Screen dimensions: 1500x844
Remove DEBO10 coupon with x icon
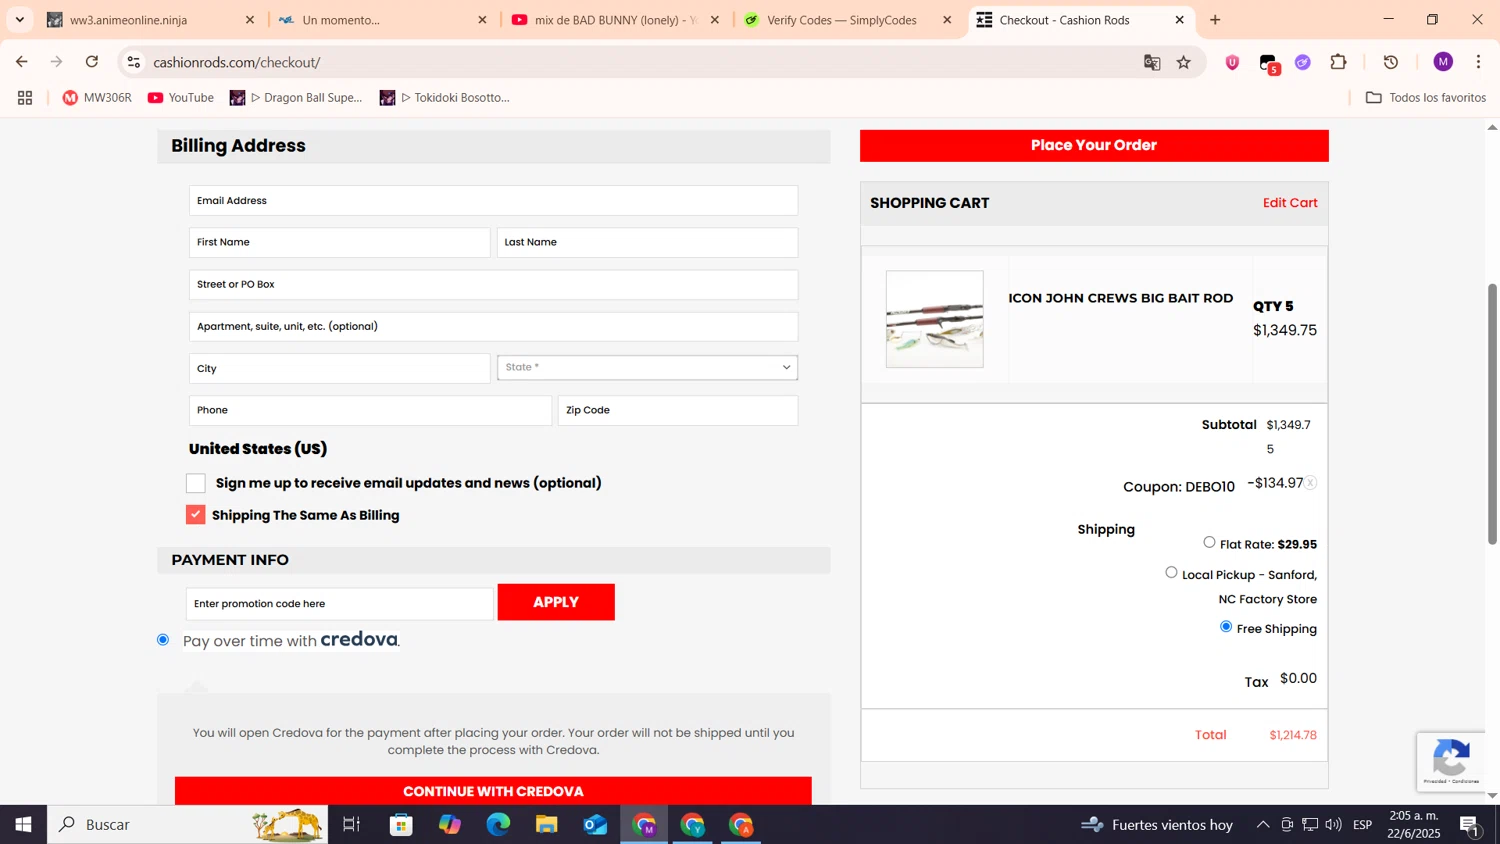1310,483
